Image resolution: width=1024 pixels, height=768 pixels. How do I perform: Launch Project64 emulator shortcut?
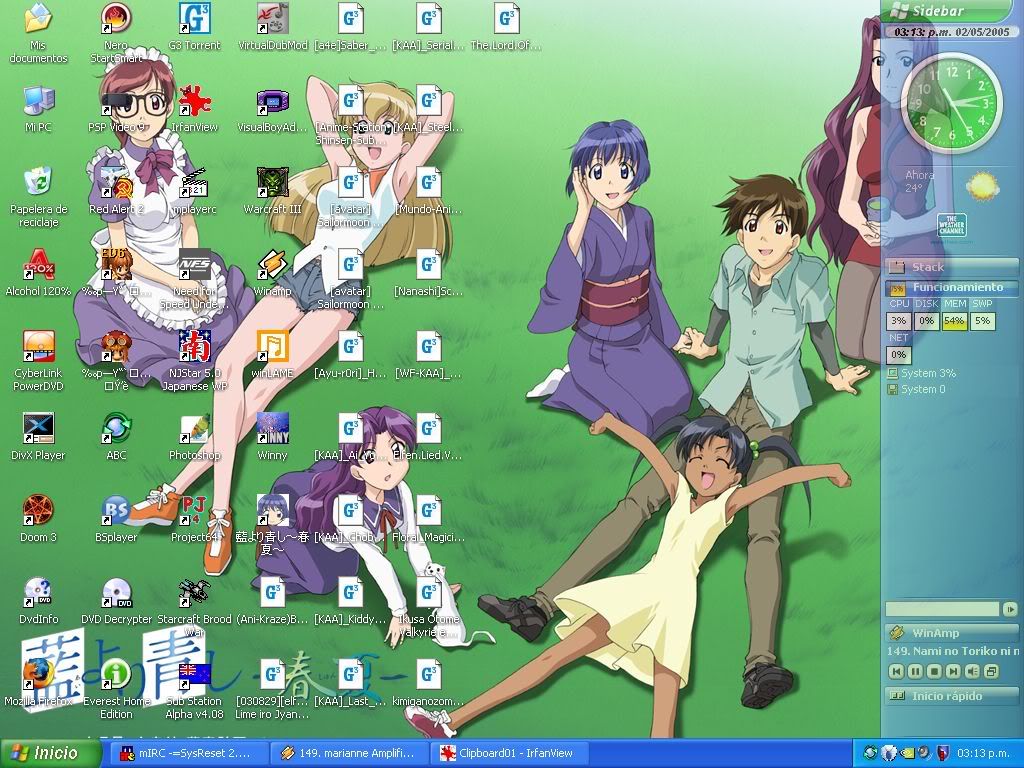point(194,511)
